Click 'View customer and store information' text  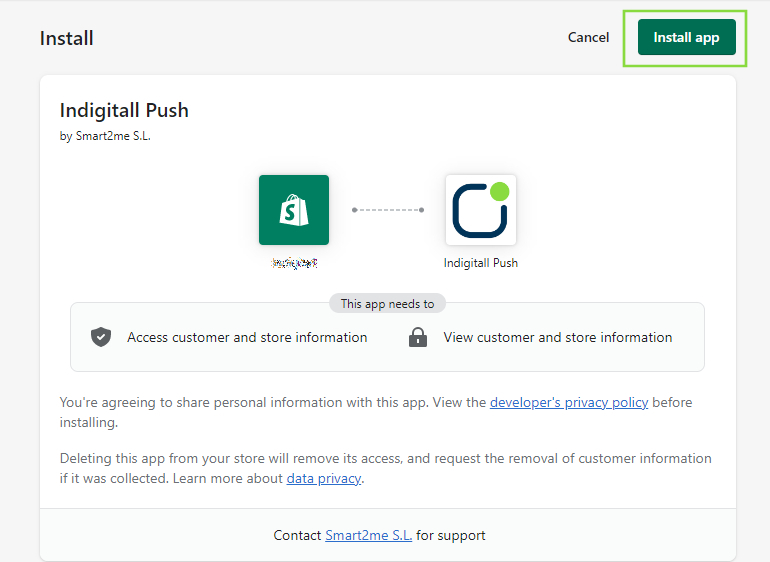[x=558, y=337]
